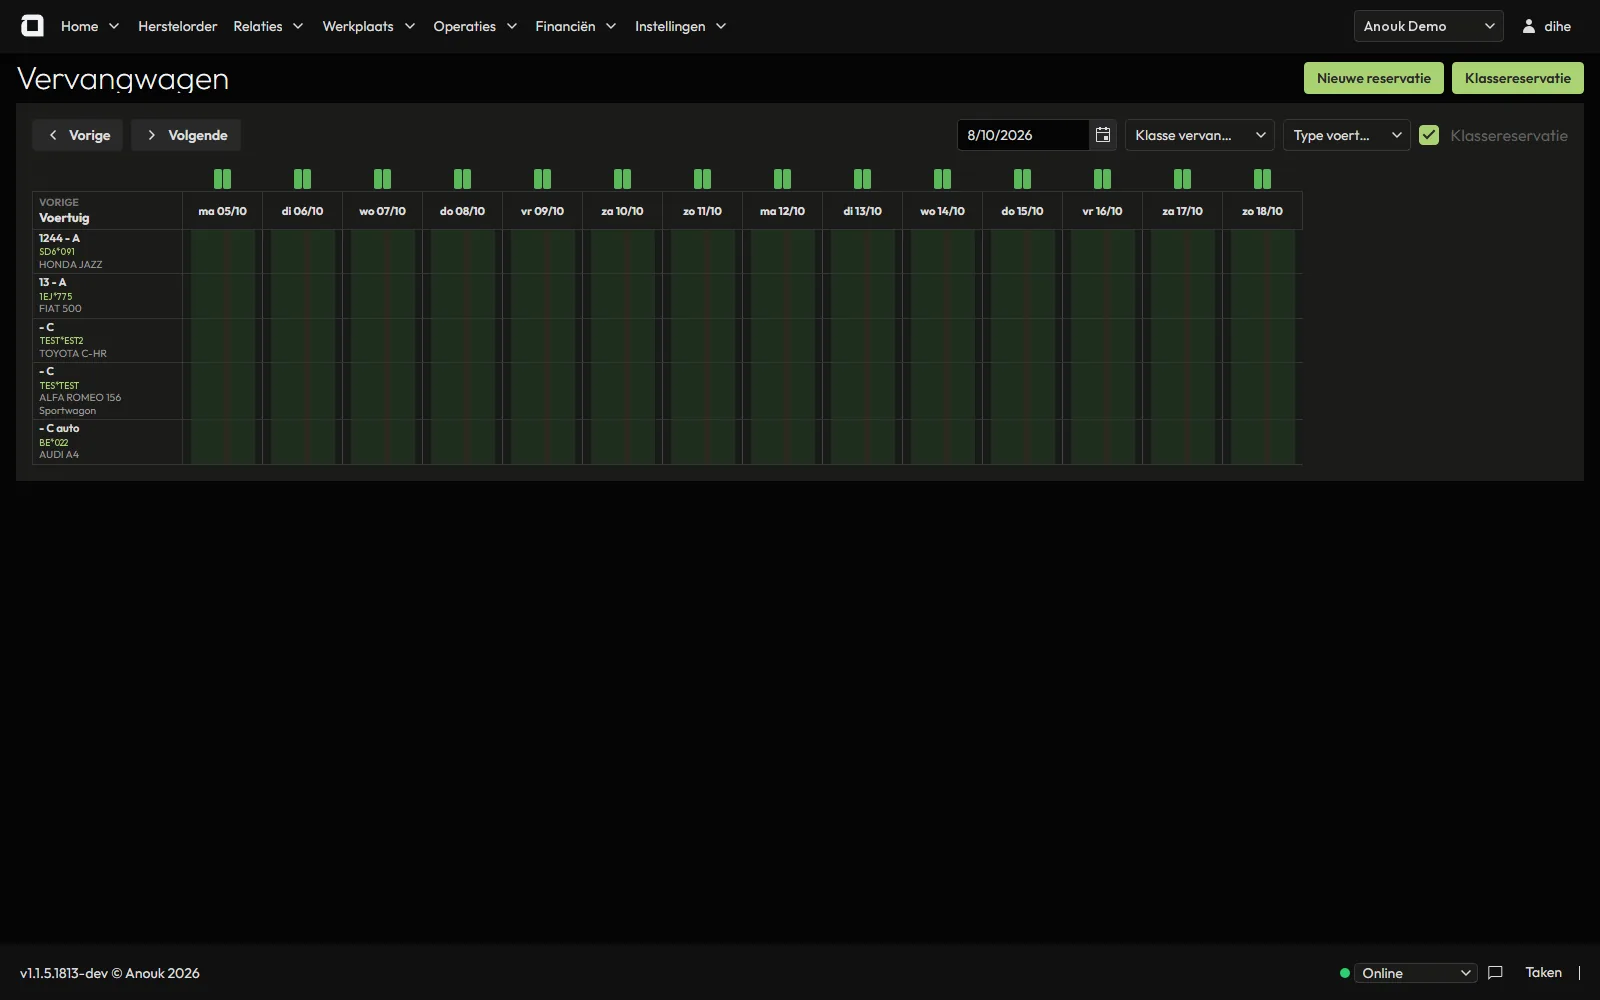Click green bars icon above zo 18/10
This screenshot has height=1000, width=1600.
tap(1262, 179)
